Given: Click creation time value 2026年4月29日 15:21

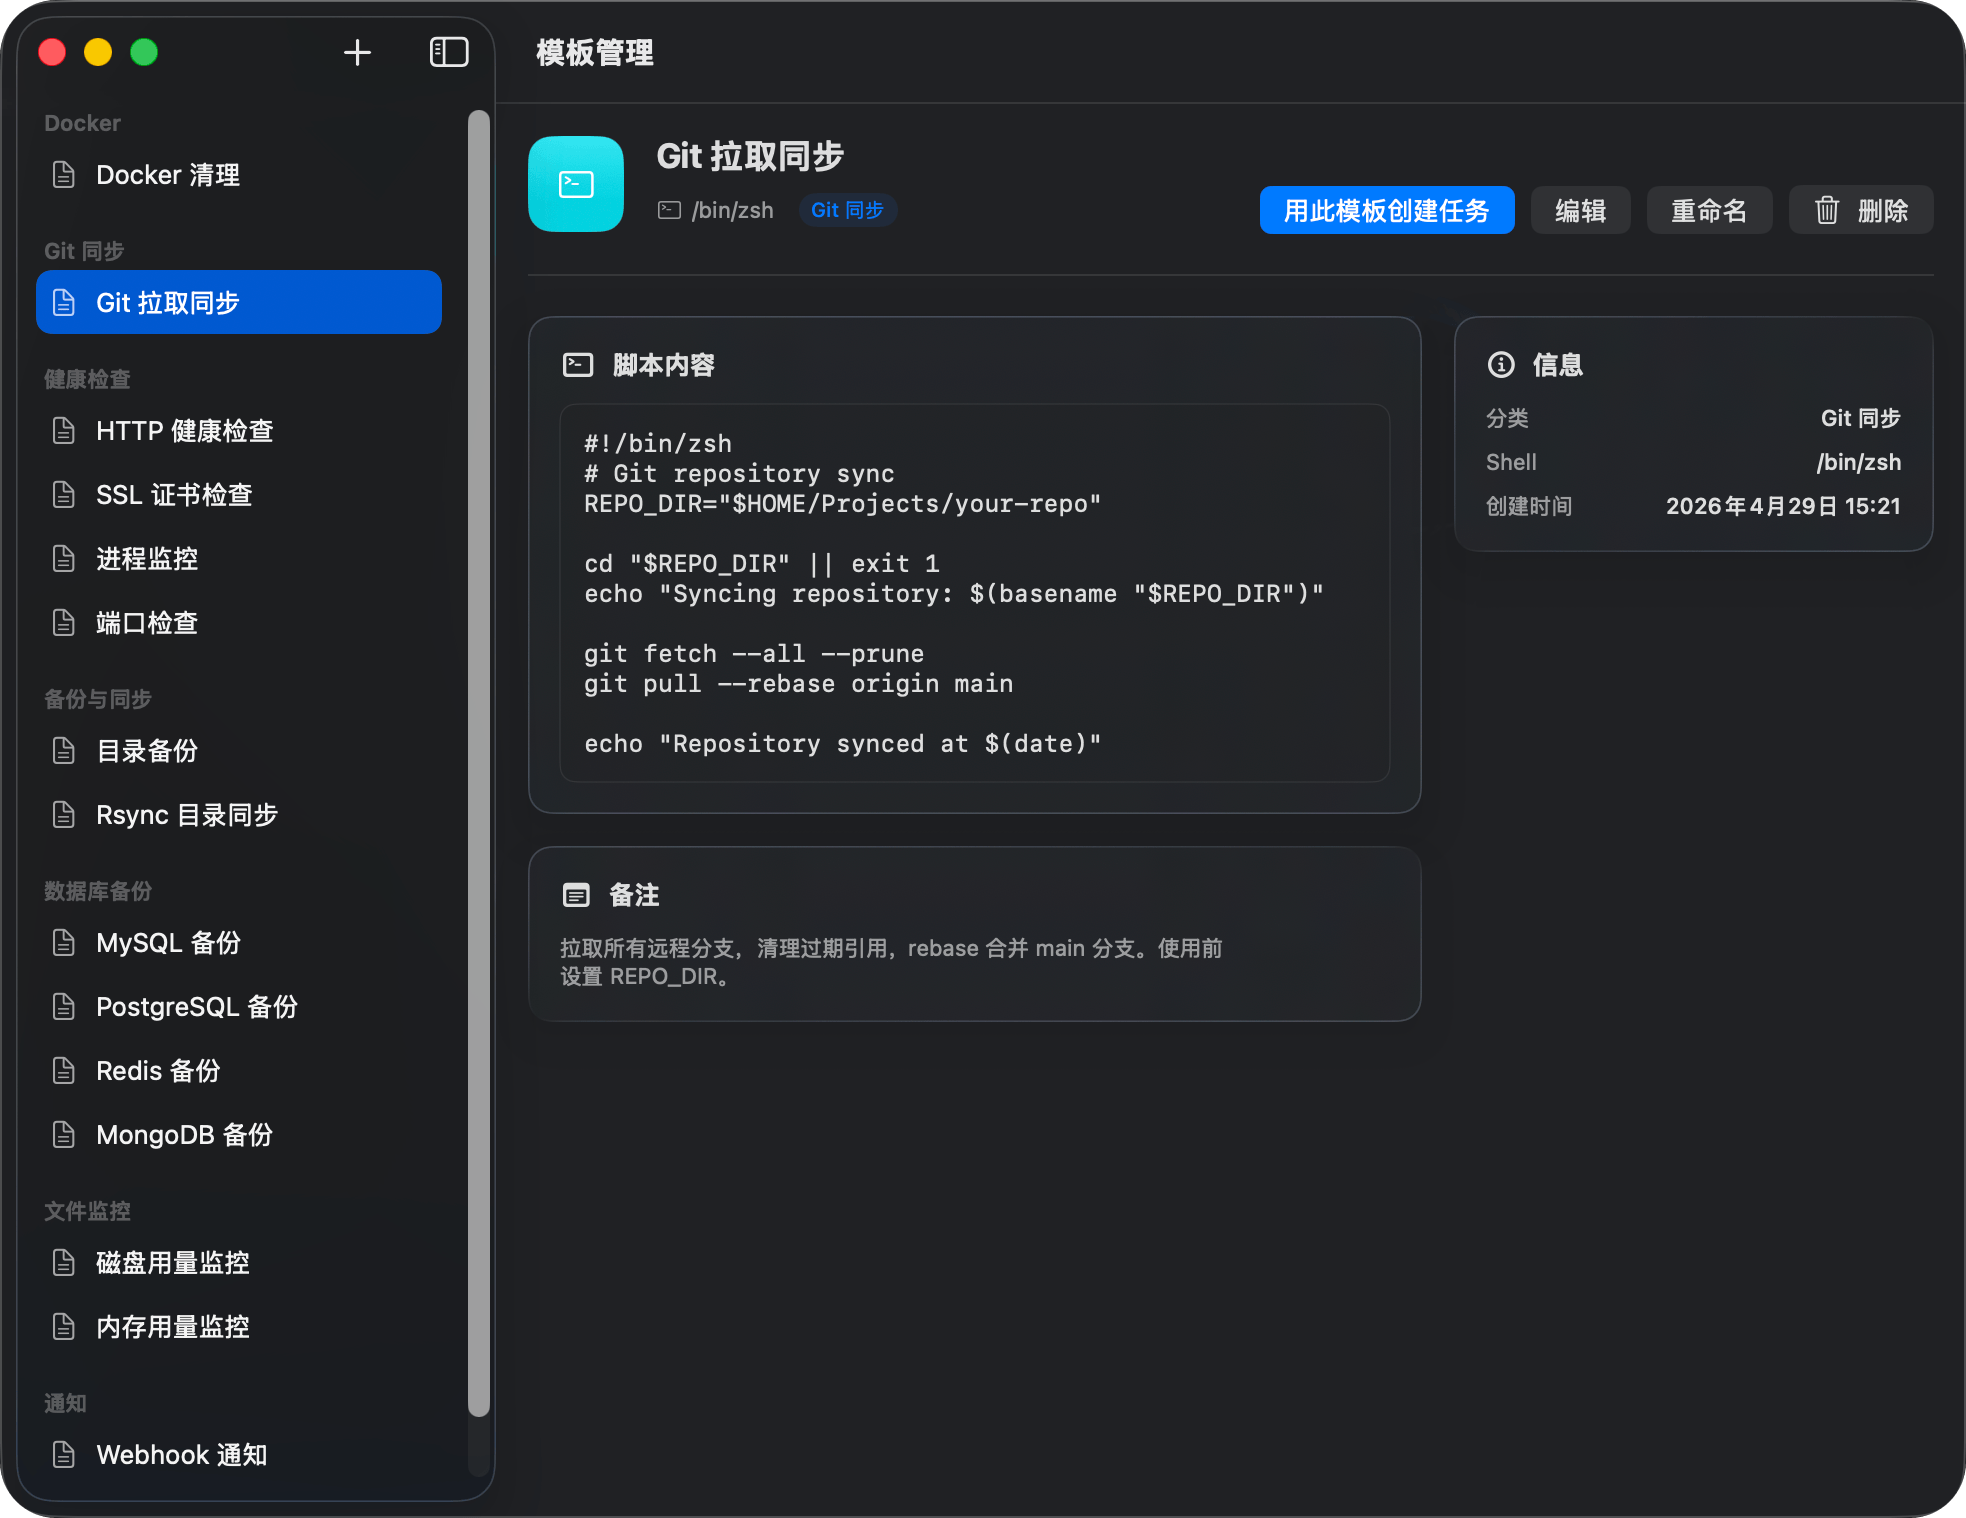Looking at the screenshot, I should 1783,506.
